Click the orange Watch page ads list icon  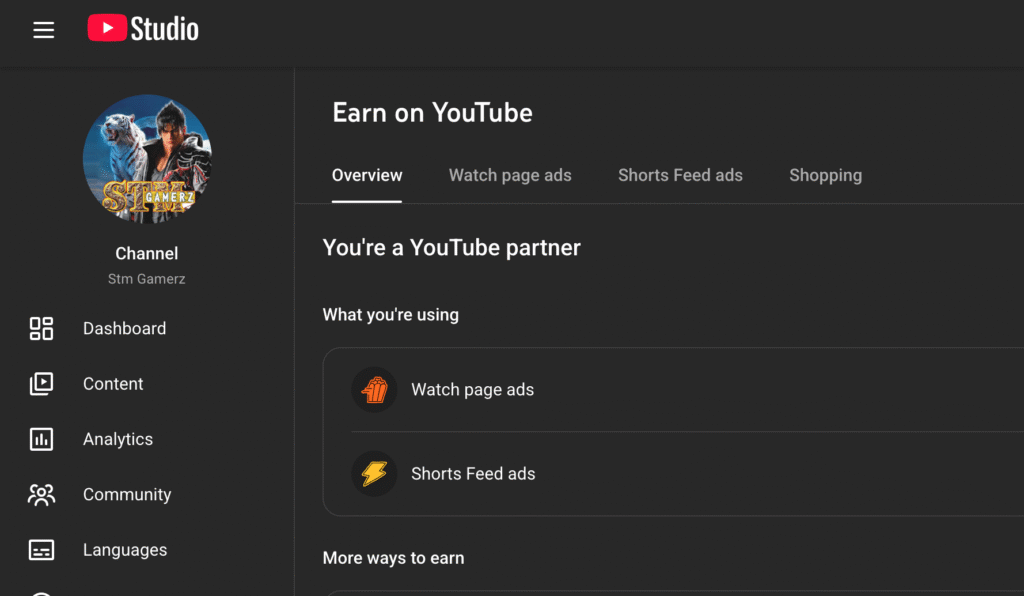click(374, 390)
